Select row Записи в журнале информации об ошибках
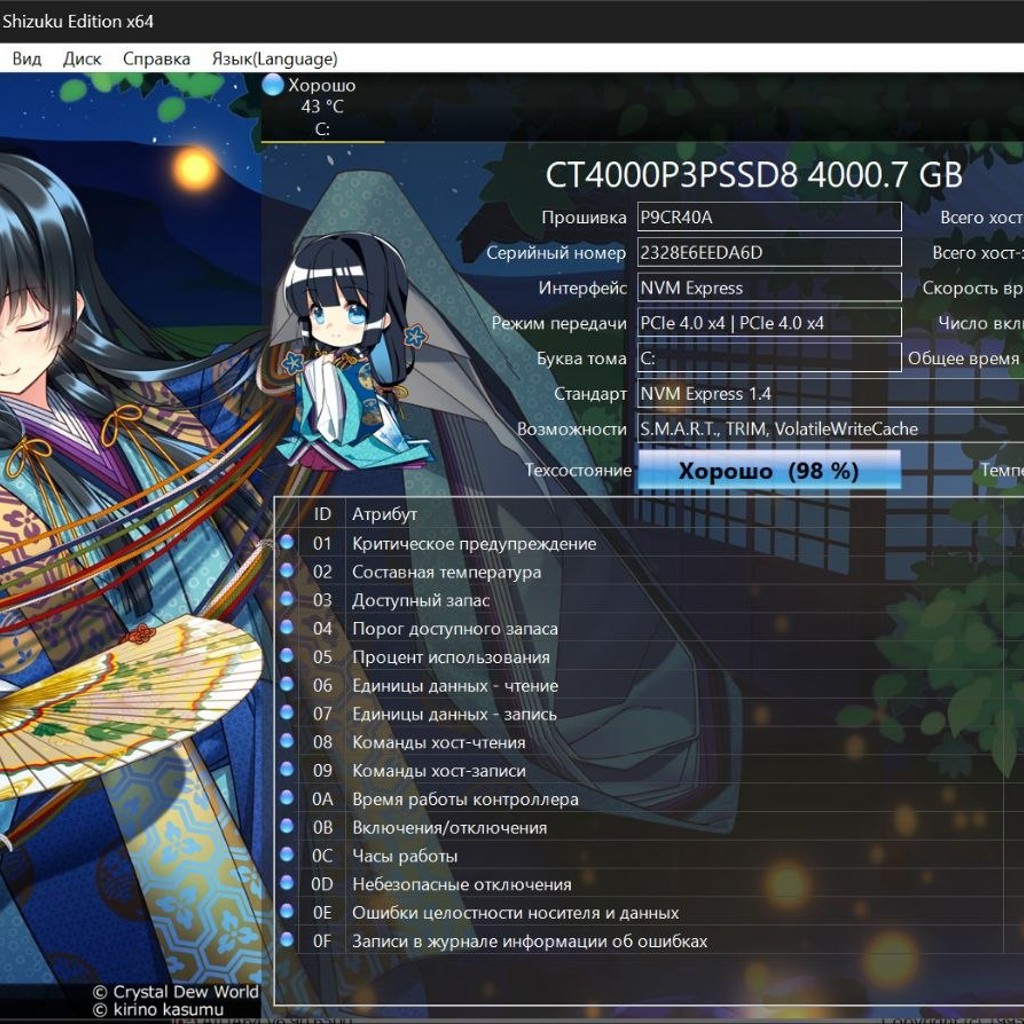 tap(649, 941)
